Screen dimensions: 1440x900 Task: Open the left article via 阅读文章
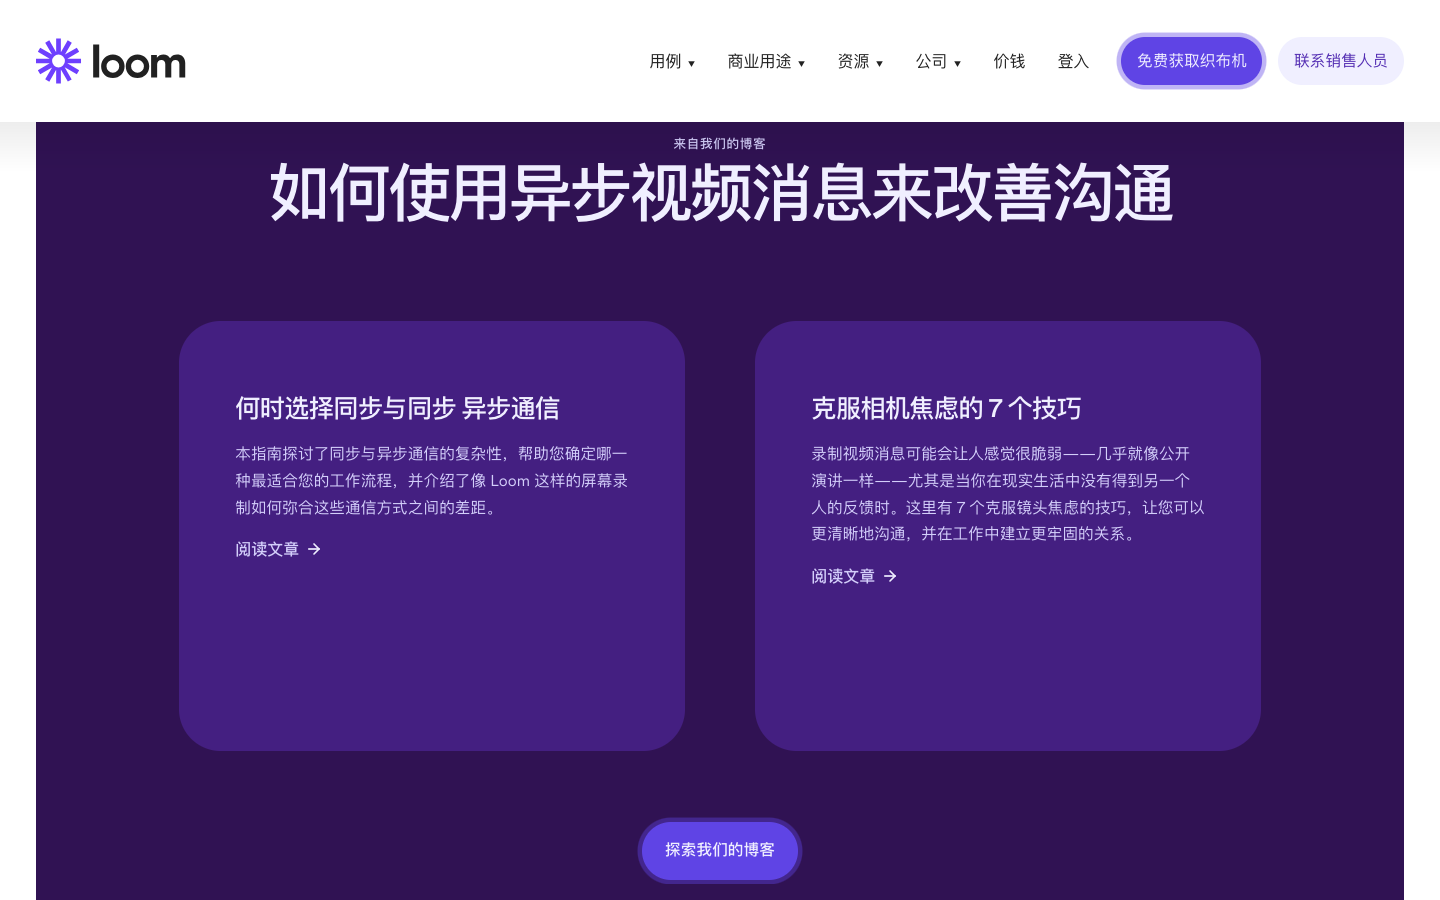tap(267, 549)
